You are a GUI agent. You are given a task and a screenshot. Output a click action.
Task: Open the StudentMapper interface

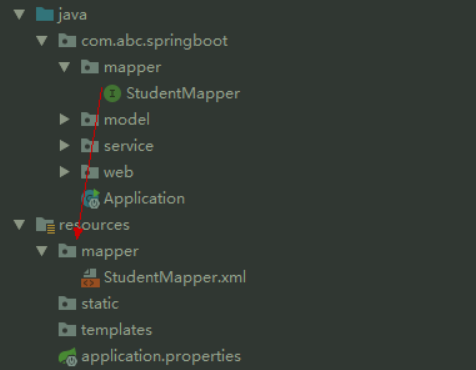183,94
